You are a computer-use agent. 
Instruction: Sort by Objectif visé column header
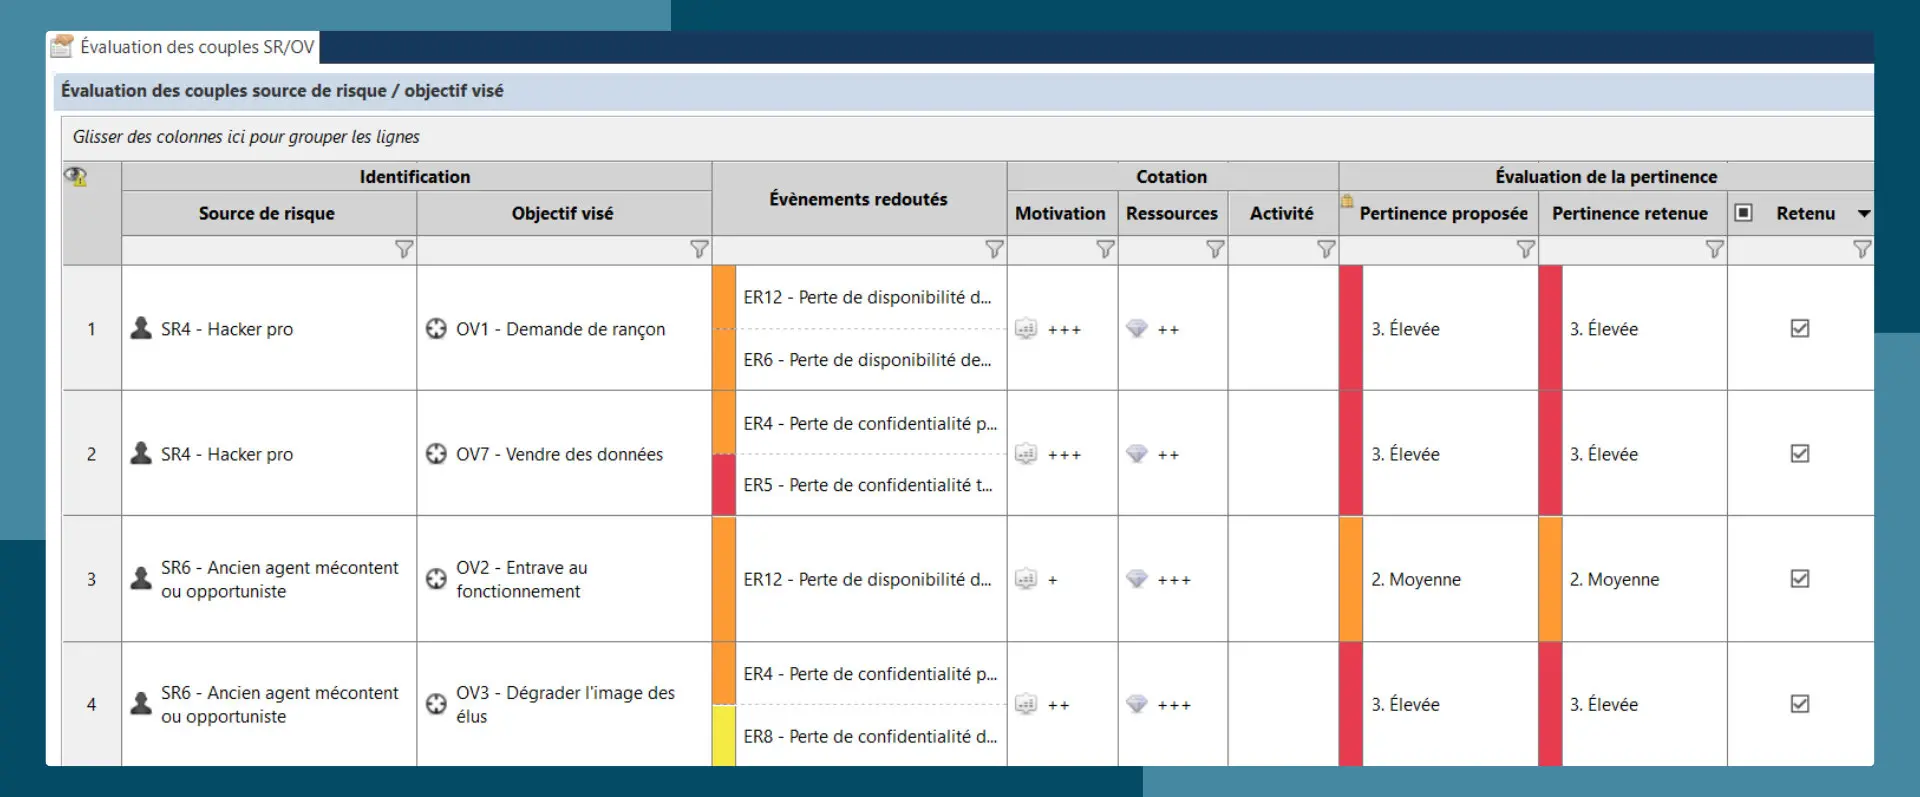(x=563, y=213)
